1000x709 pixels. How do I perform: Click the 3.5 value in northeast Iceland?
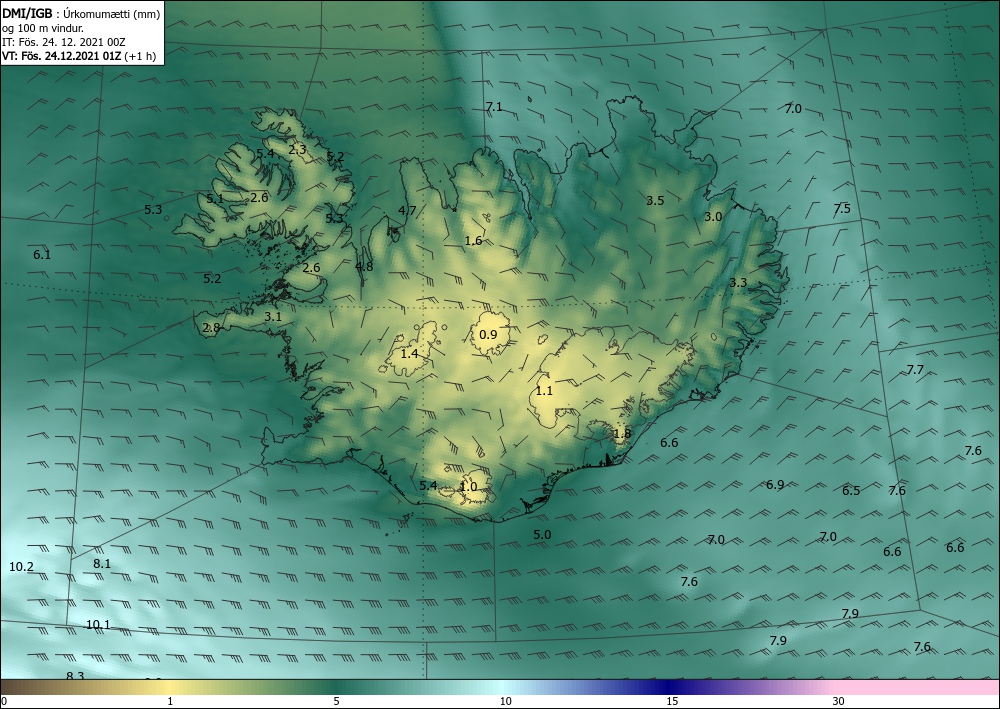(x=655, y=200)
